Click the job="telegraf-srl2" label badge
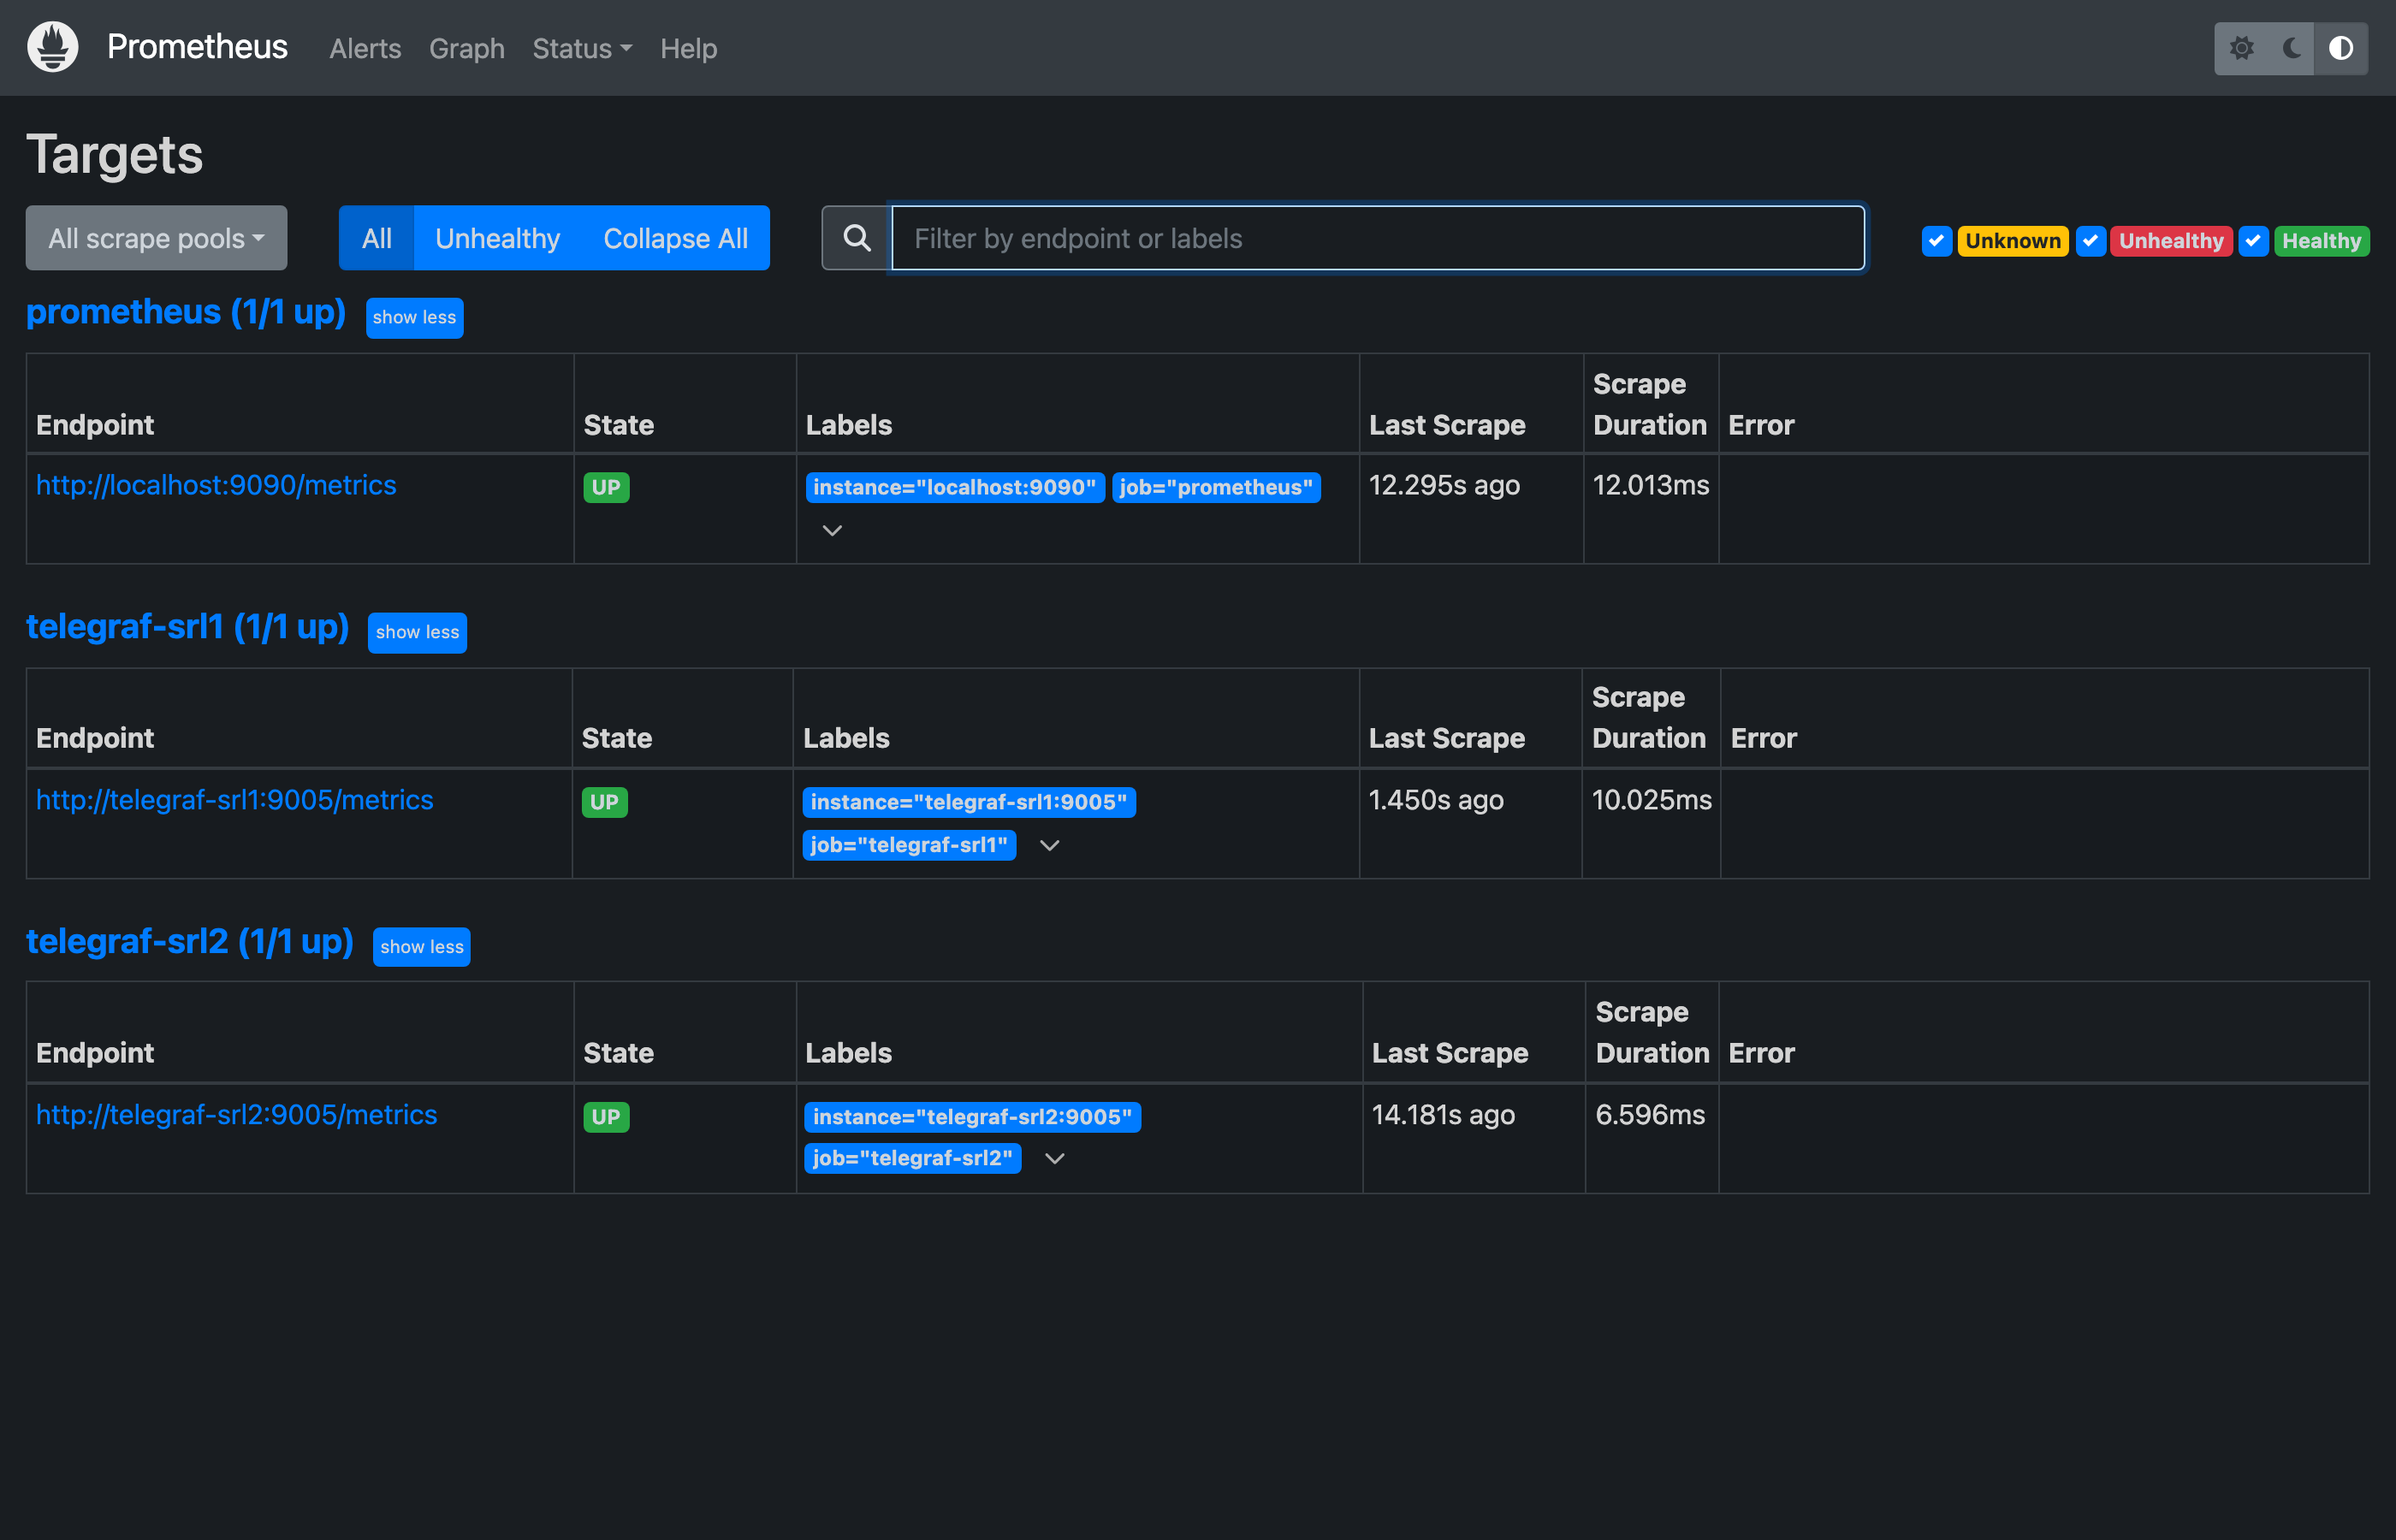 pos(912,1158)
